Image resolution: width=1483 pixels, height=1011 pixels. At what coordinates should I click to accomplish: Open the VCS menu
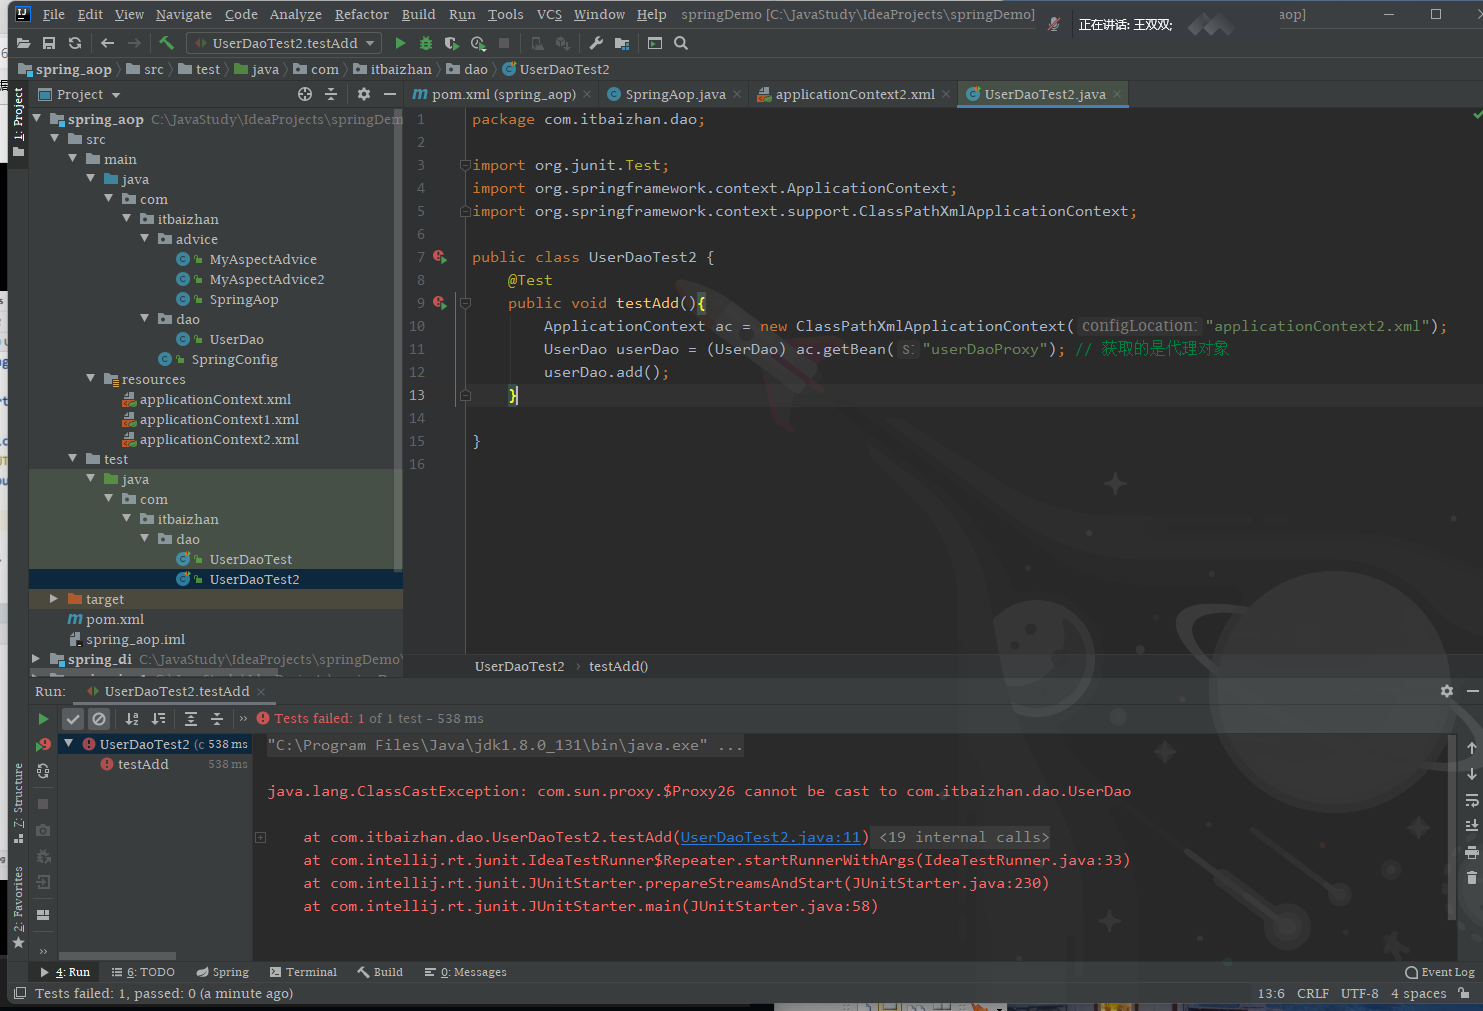pyautogui.click(x=549, y=14)
